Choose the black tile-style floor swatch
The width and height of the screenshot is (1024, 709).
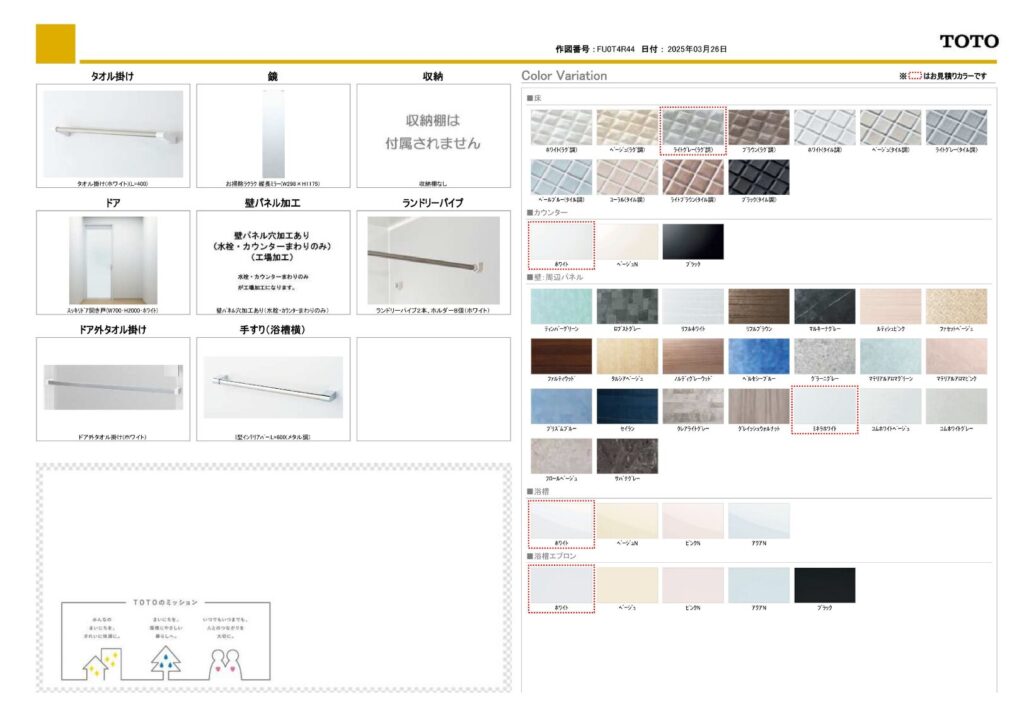(x=758, y=177)
